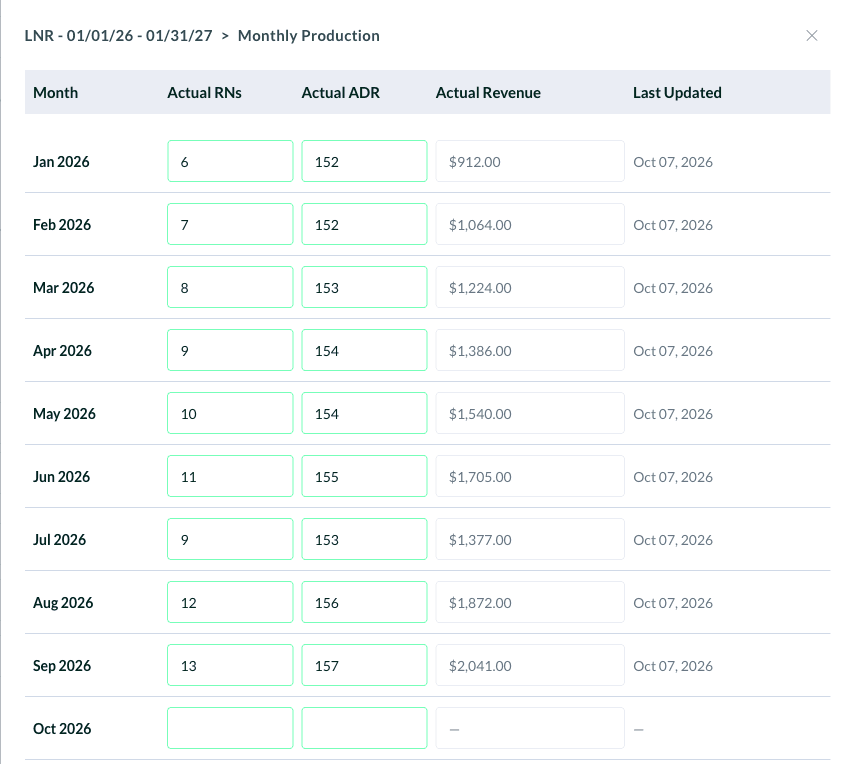Click the Actual Revenue column header
Screen dimensions: 854x764
[488, 93]
